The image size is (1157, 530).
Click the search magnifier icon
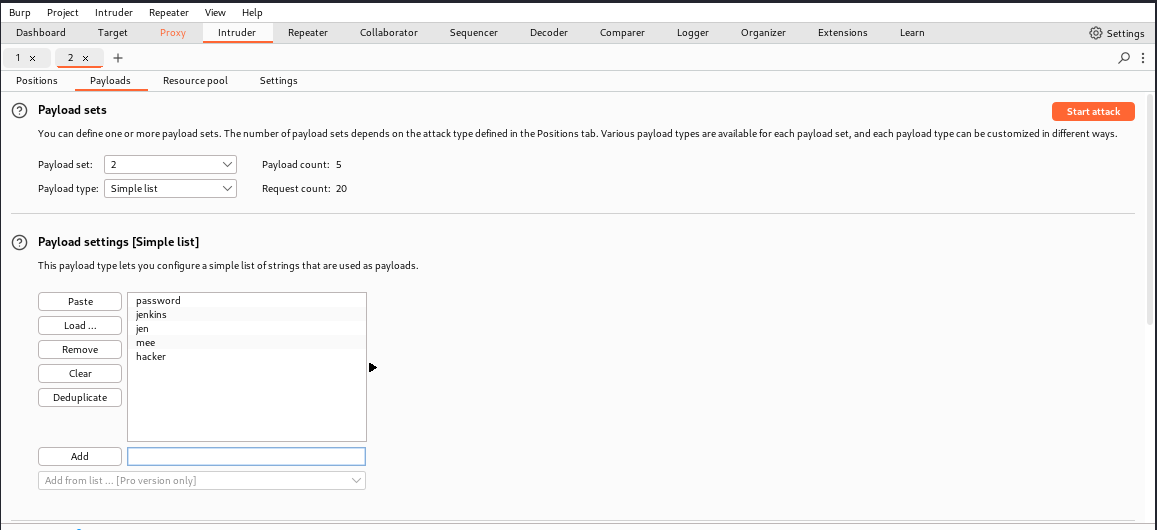pos(1124,58)
